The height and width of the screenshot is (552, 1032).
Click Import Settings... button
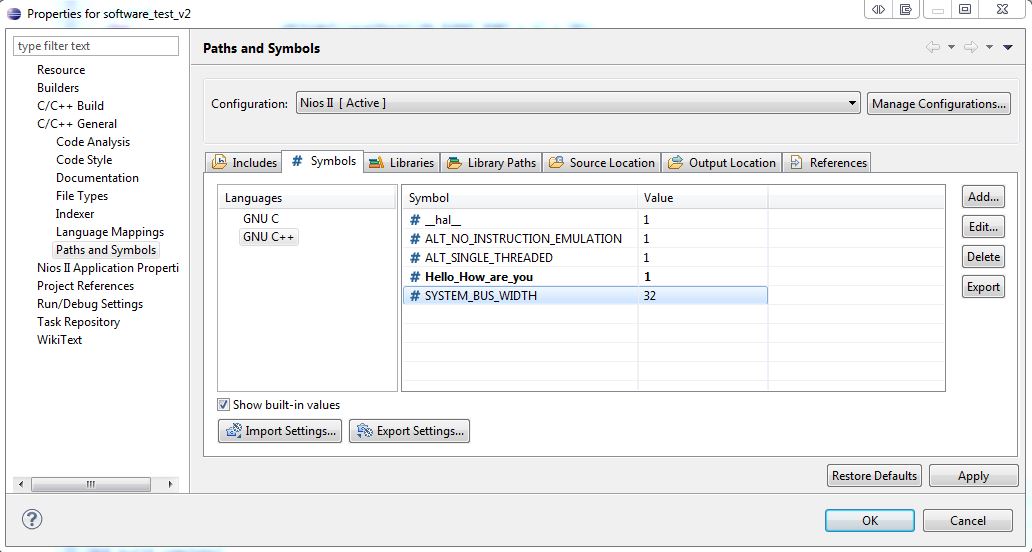(x=280, y=431)
